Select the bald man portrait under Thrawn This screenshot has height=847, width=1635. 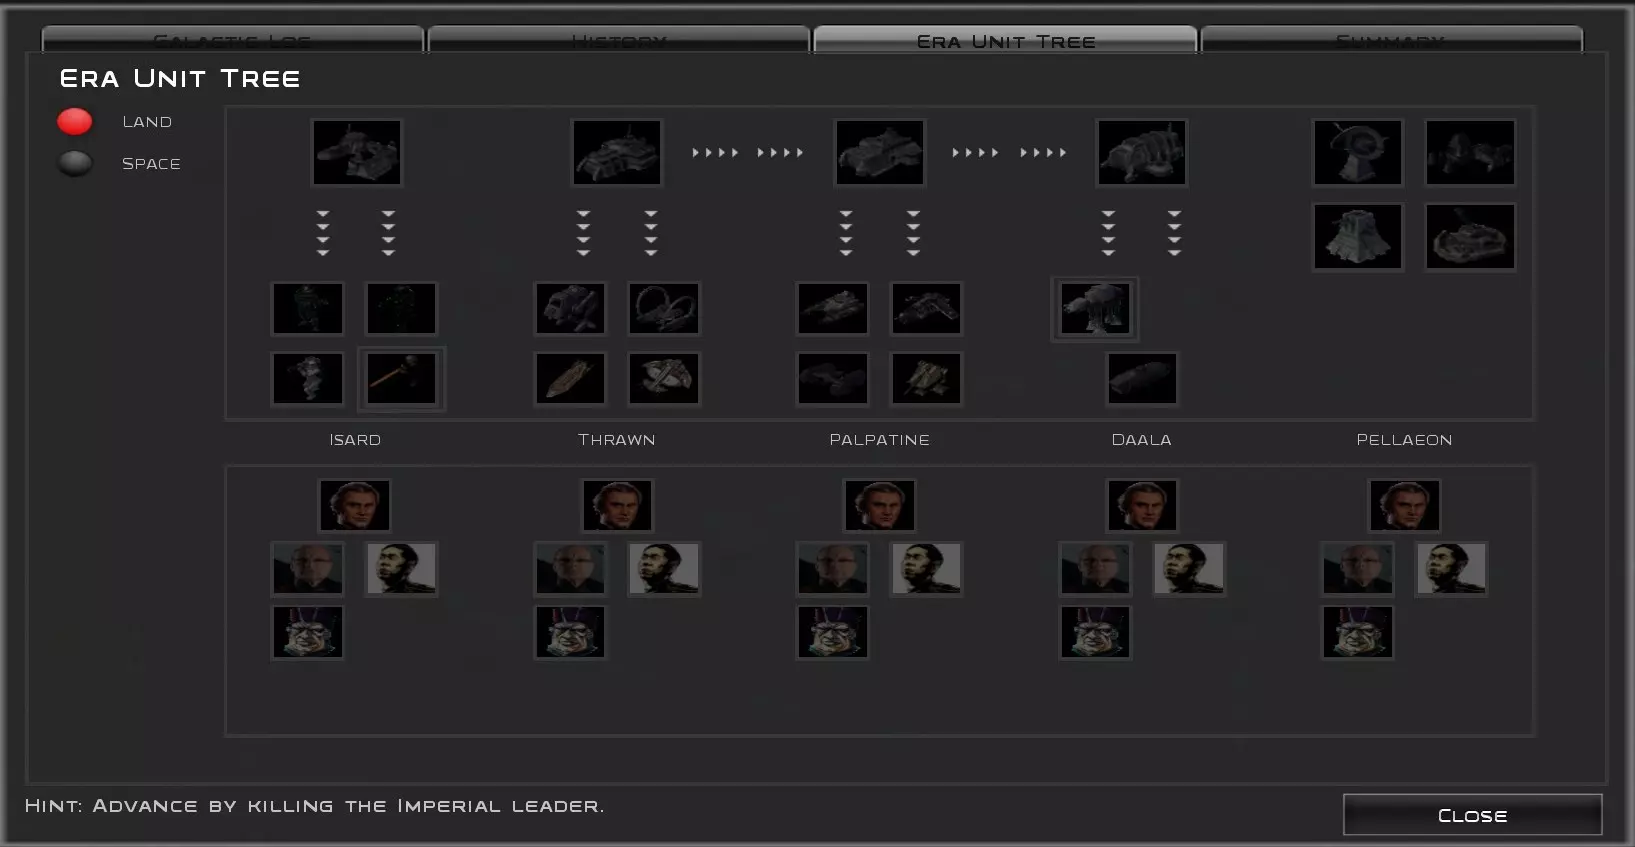(570, 568)
